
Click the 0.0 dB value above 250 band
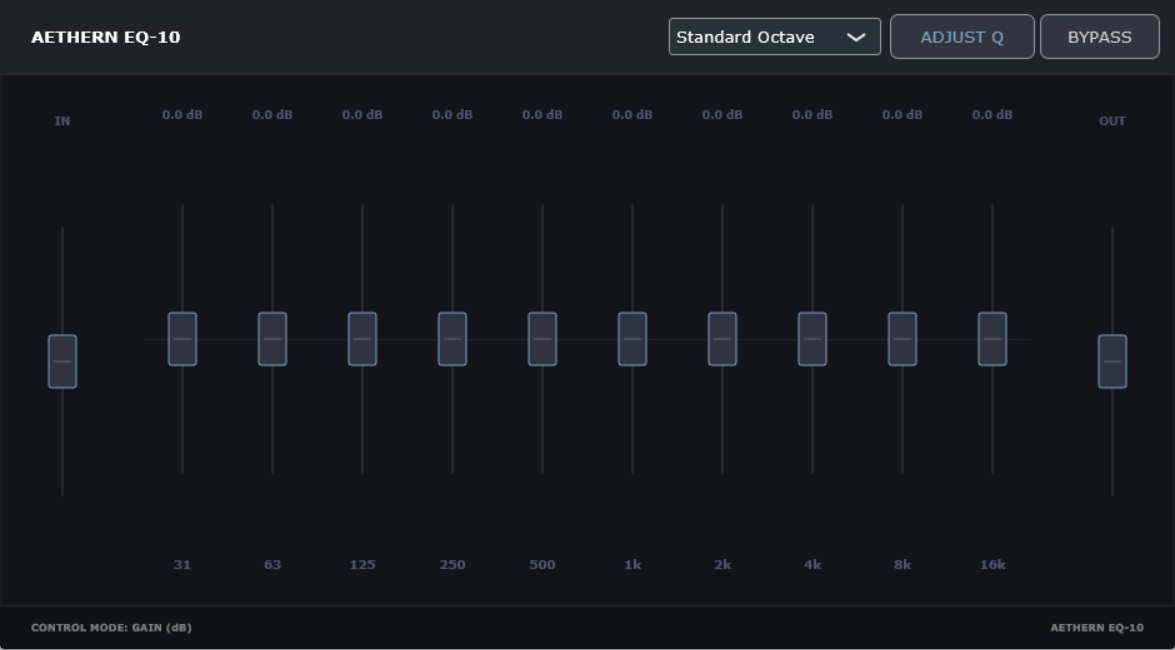click(x=452, y=115)
